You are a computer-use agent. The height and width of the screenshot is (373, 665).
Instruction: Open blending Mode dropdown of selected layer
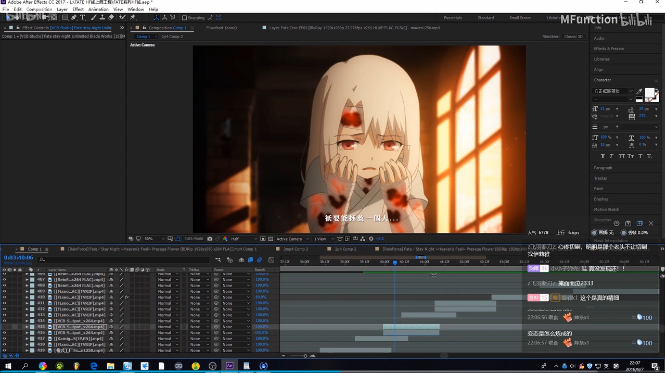coord(168,327)
